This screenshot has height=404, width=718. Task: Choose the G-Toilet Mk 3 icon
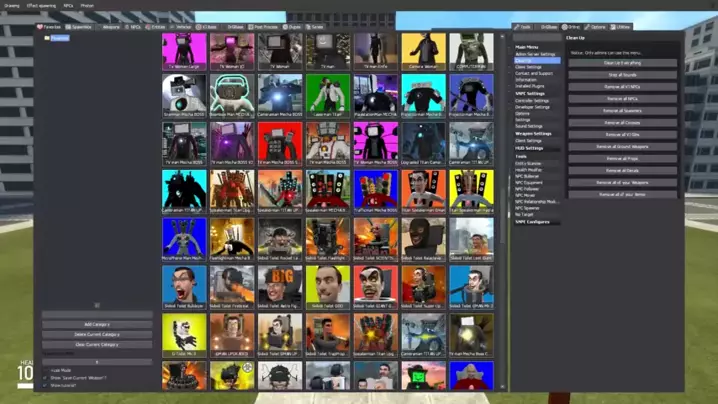tap(184, 334)
